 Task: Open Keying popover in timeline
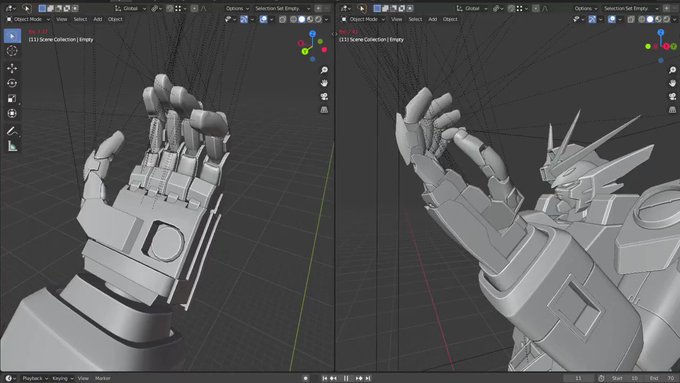[x=62, y=379]
